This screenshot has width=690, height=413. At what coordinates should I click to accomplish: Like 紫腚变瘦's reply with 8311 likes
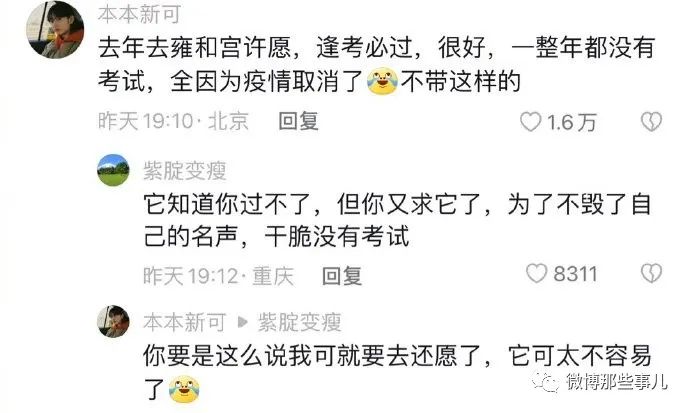tap(536, 274)
